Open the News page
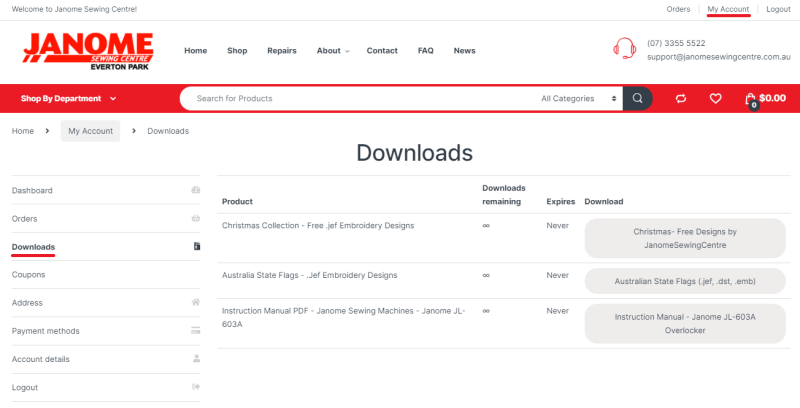The width and height of the screenshot is (800, 408). pyautogui.click(x=464, y=50)
